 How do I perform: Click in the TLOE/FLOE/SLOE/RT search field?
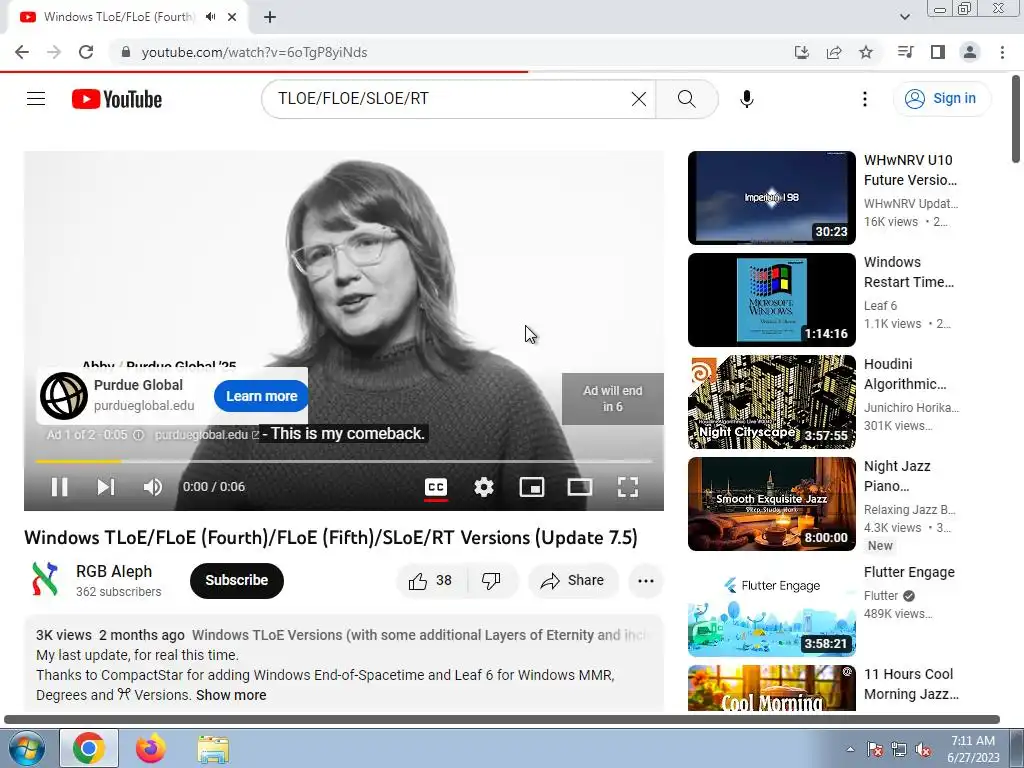click(451, 99)
